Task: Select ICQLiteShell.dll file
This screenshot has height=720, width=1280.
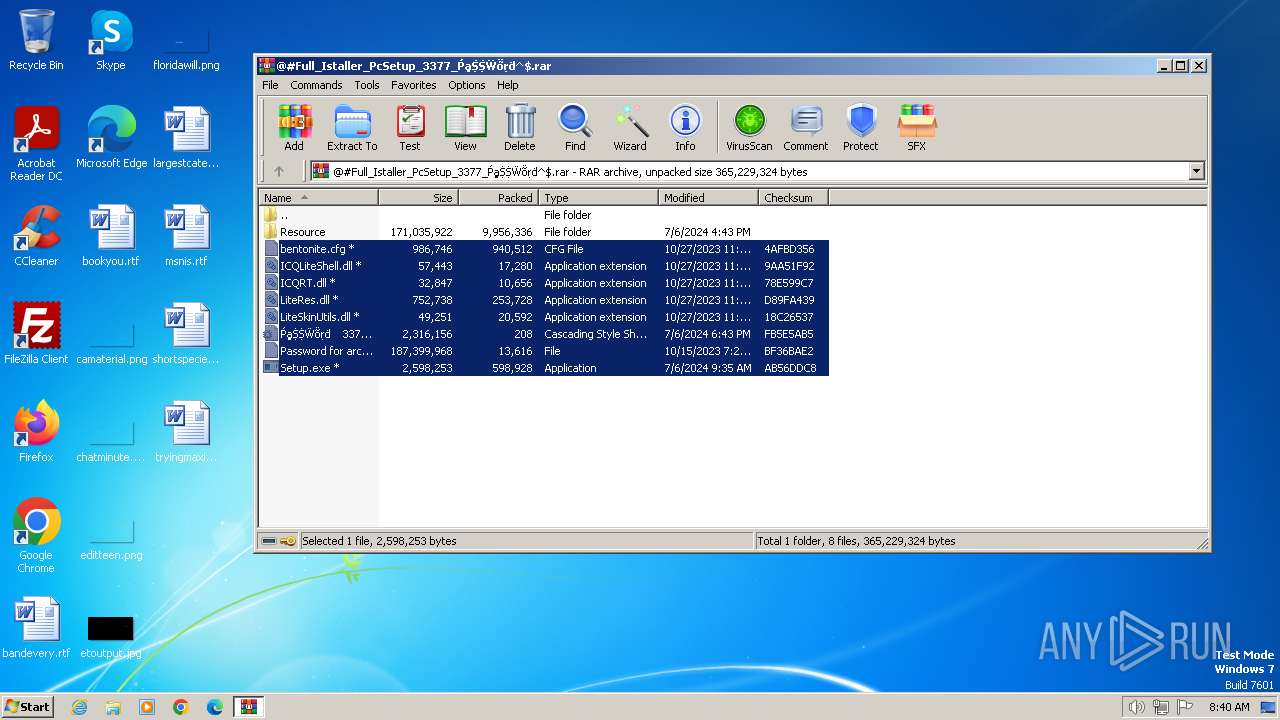Action: (544, 266)
